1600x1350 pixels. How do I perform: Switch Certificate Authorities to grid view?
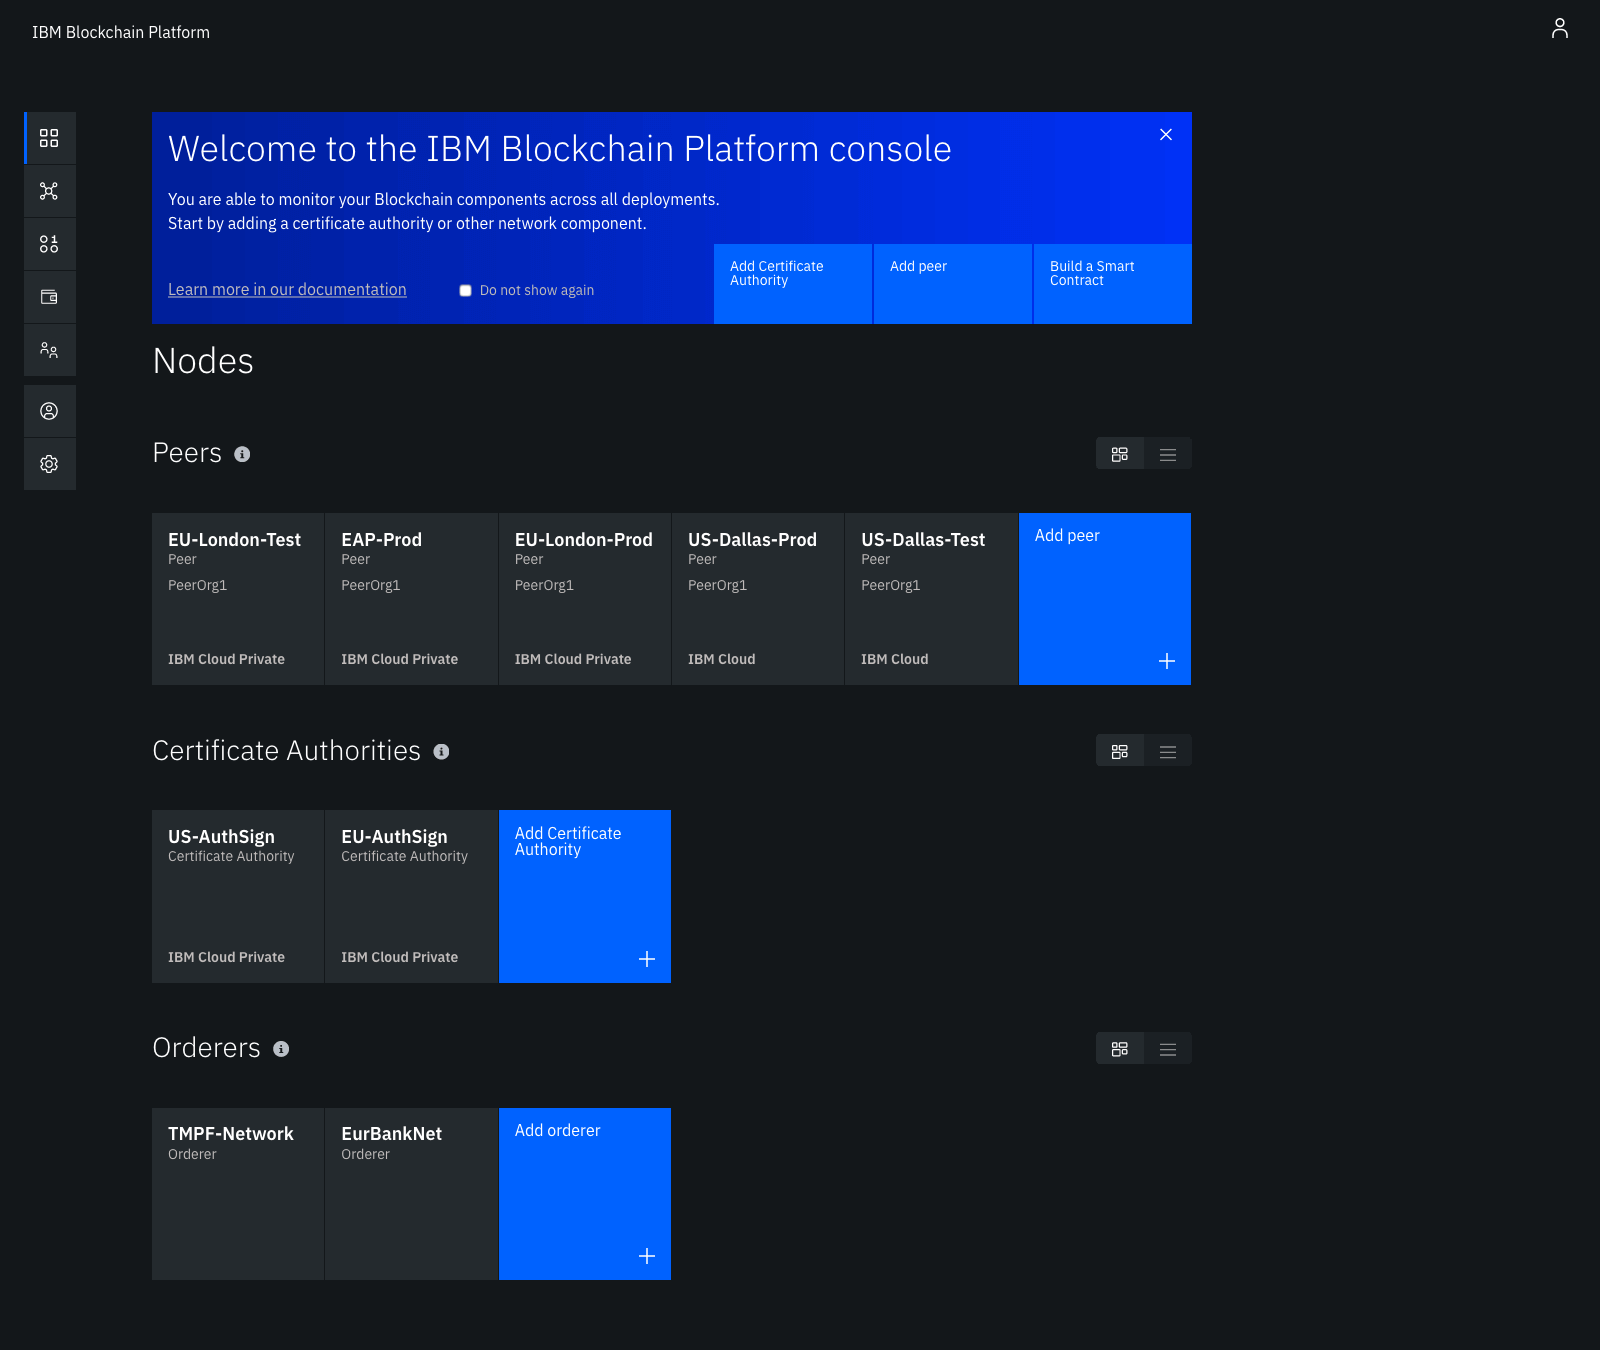[1119, 750]
